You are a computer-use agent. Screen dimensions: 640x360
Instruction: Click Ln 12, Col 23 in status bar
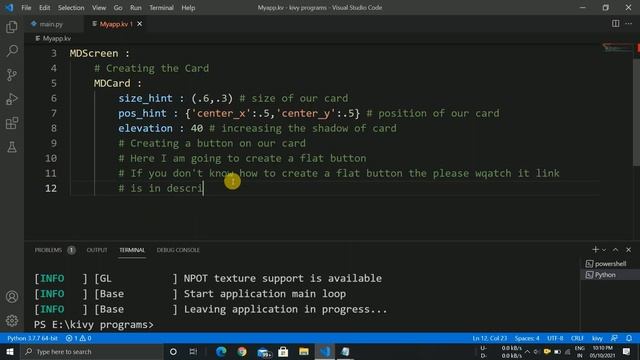tap(489, 338)
